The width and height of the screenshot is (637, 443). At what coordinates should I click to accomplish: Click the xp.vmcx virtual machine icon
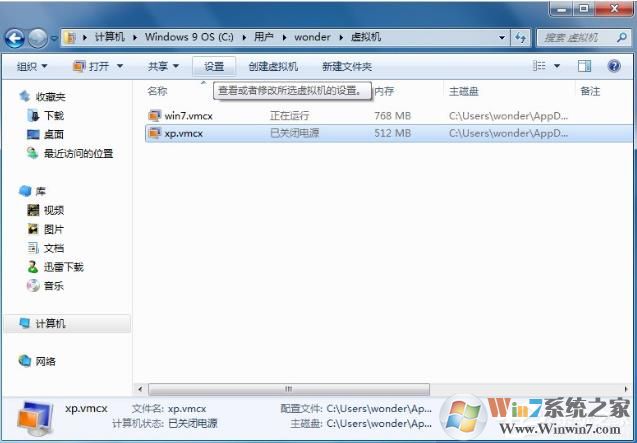[x=154, y=133]
